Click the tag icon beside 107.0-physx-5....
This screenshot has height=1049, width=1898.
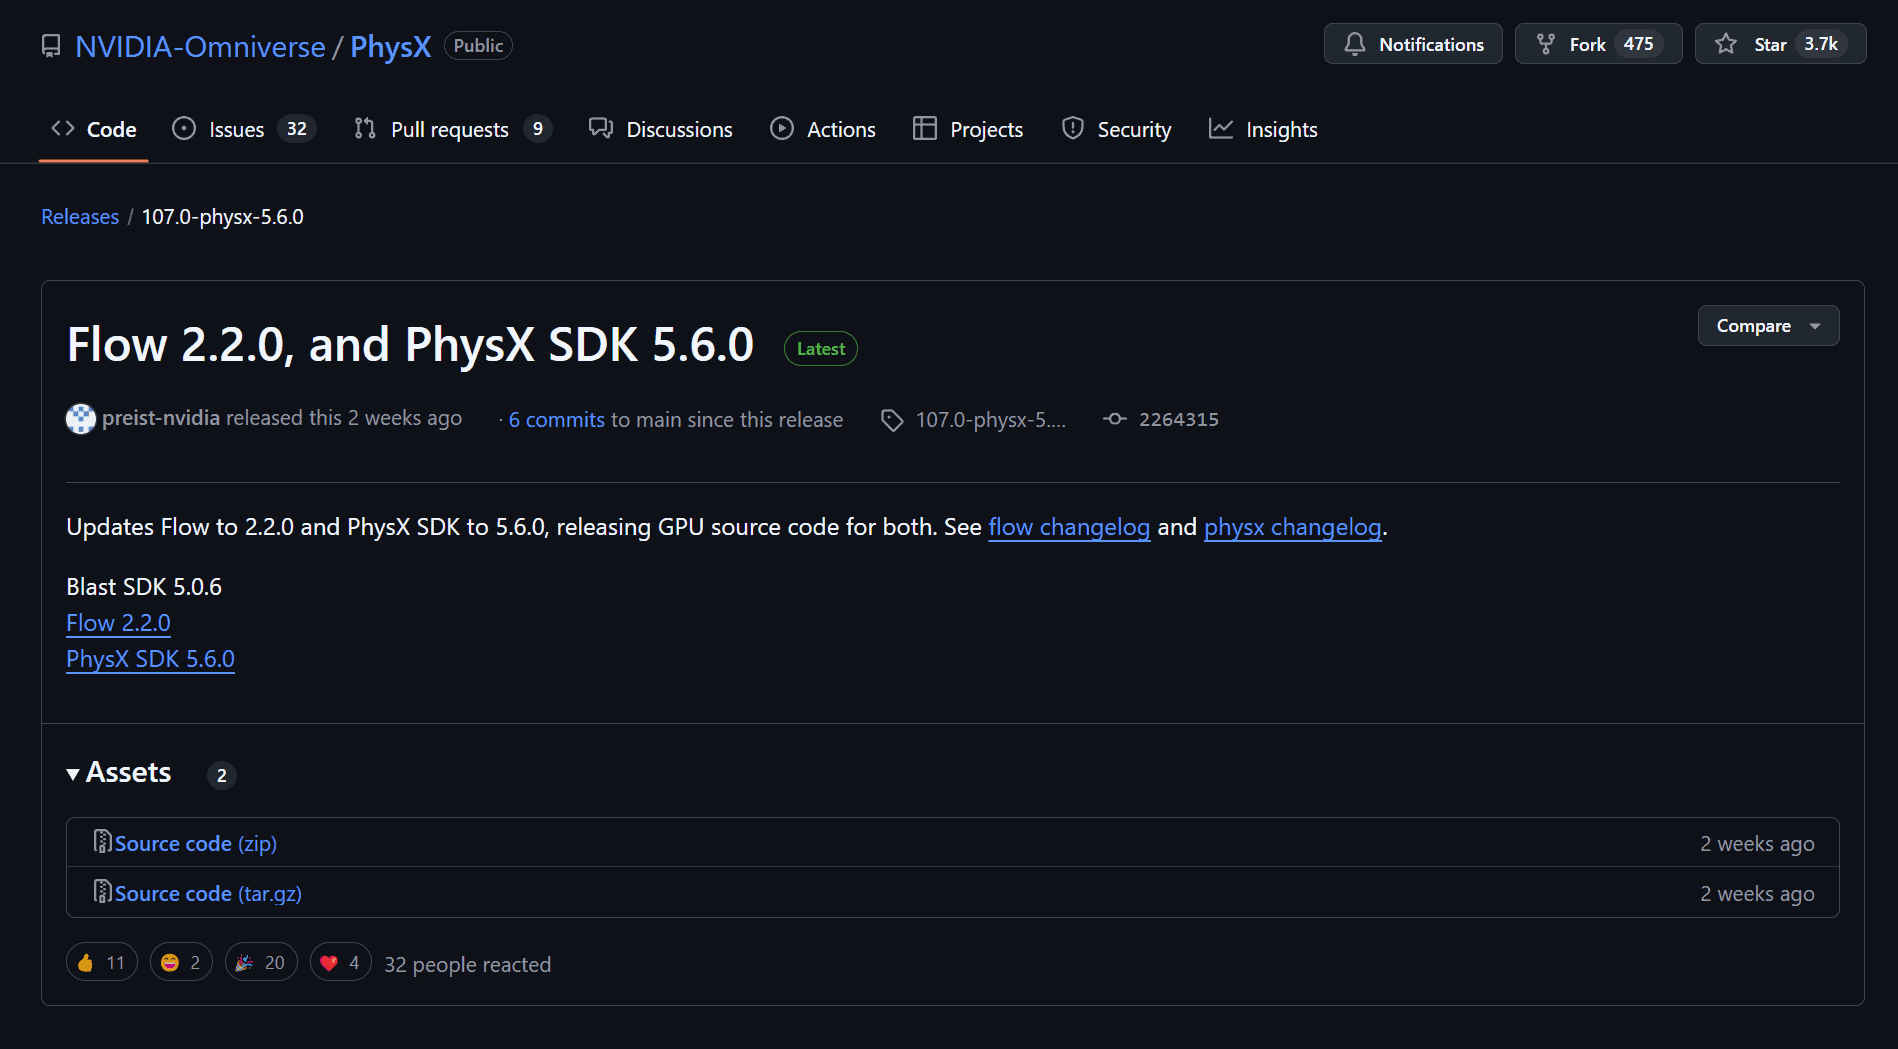point(892,420)
